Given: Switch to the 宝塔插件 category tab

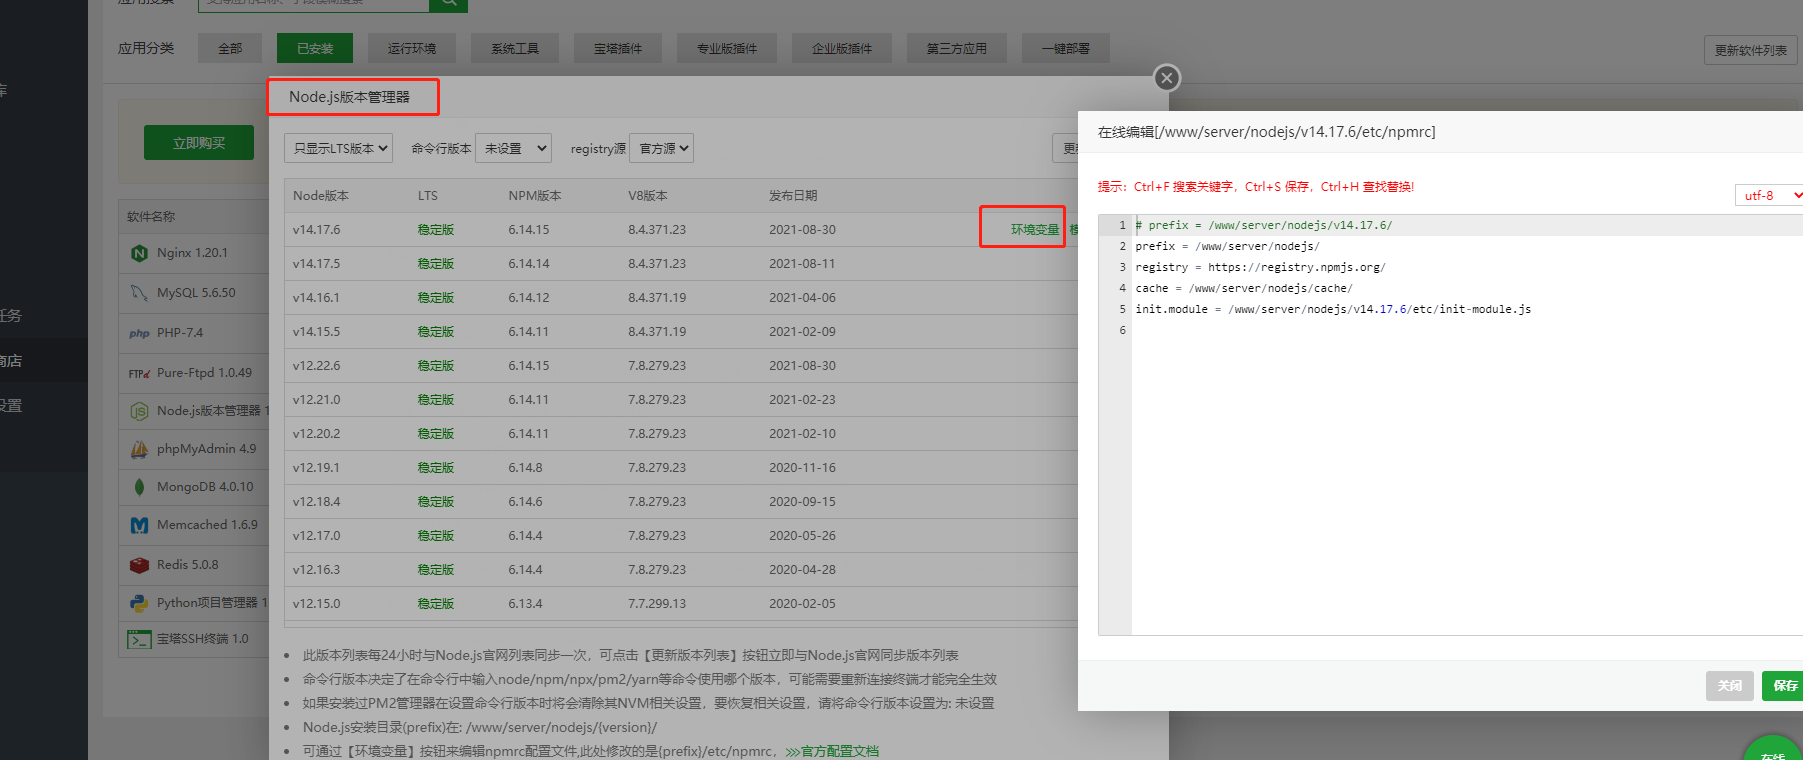Looking at the screenshot, I should 618,48.
